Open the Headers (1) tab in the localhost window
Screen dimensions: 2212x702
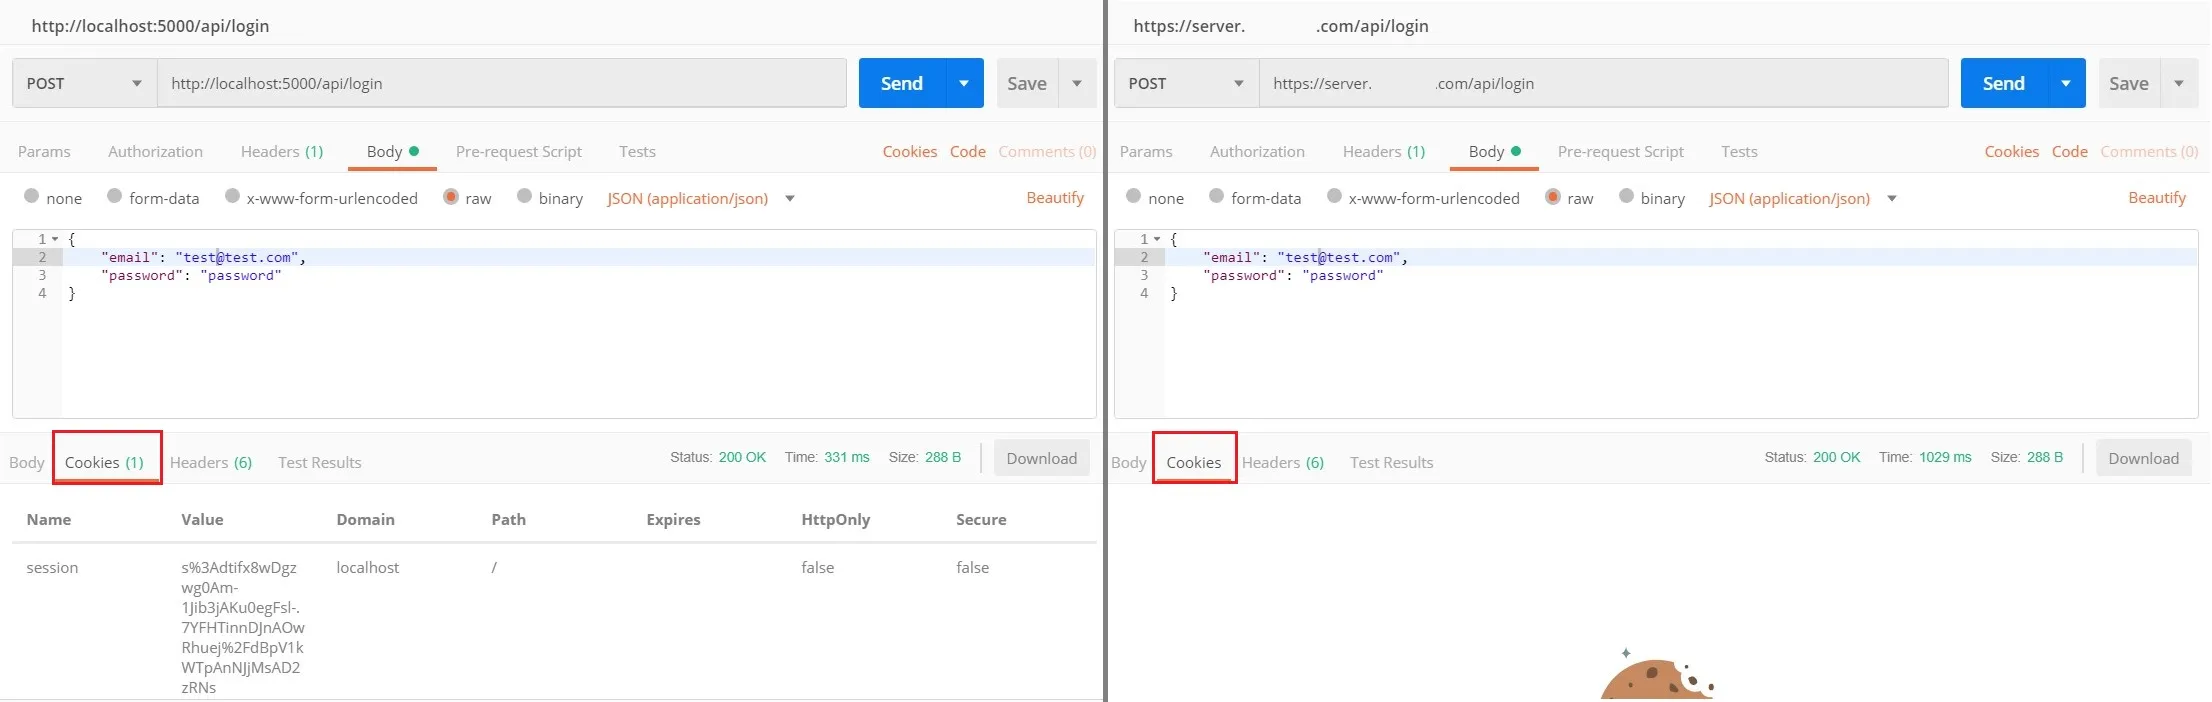click(x=282, y=151)
